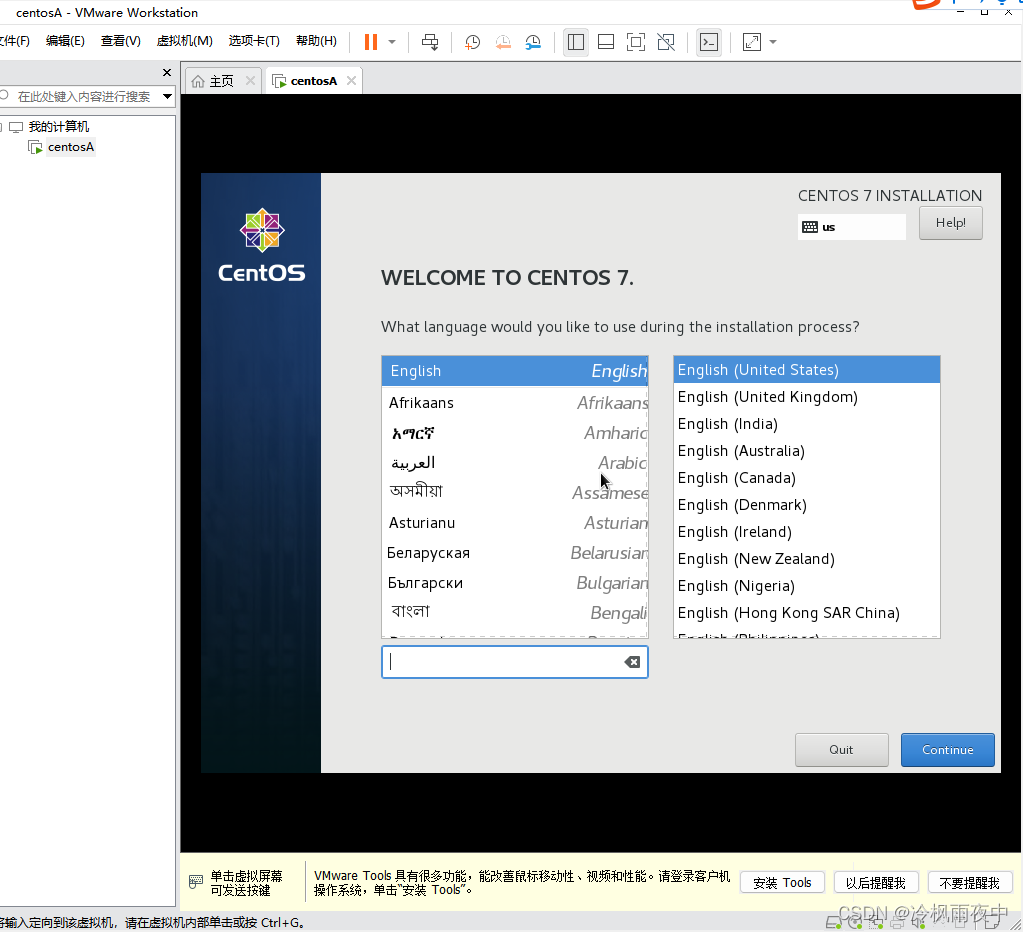This screenshot has height=932, width=1023.
Task: Choose English (India) locale
Action: (x=806, y=424)
